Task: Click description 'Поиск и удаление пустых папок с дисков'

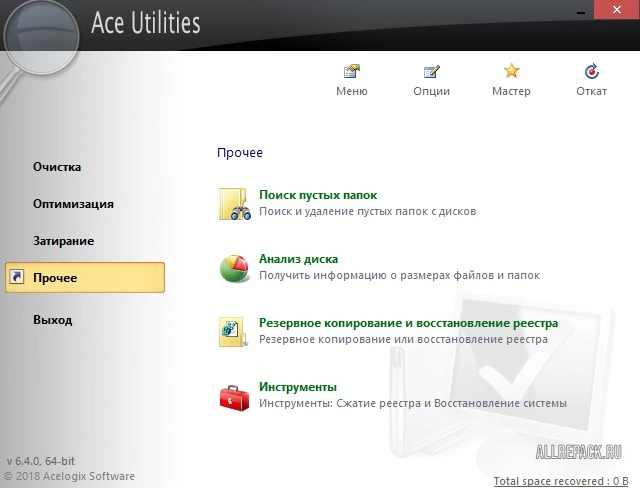Action: pyautogui.click(x=367, y=211)
